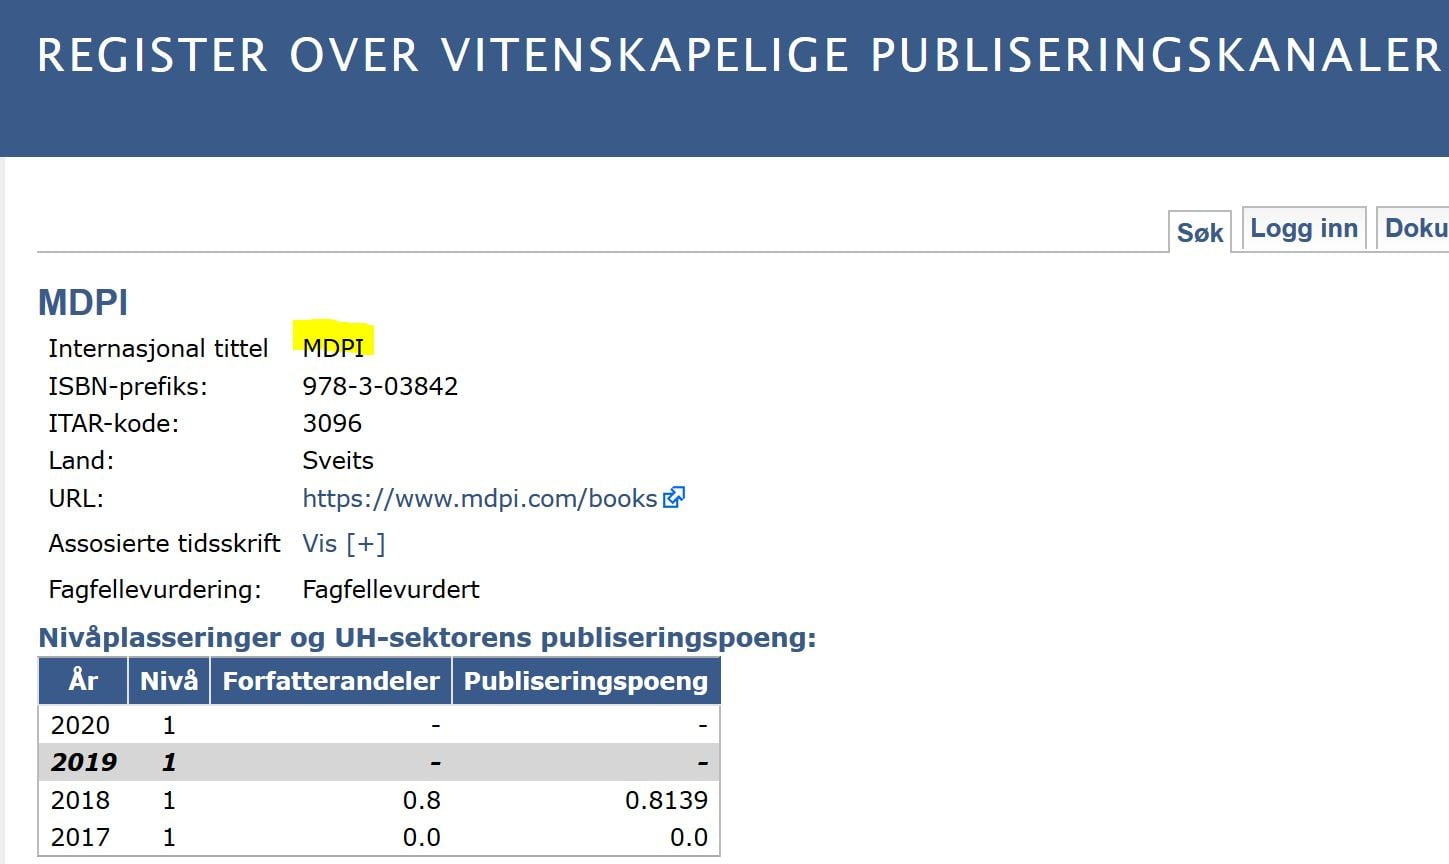Open the Søk tab
Viewport: 1449px width, 864px height.
(x=1199, y=233)
